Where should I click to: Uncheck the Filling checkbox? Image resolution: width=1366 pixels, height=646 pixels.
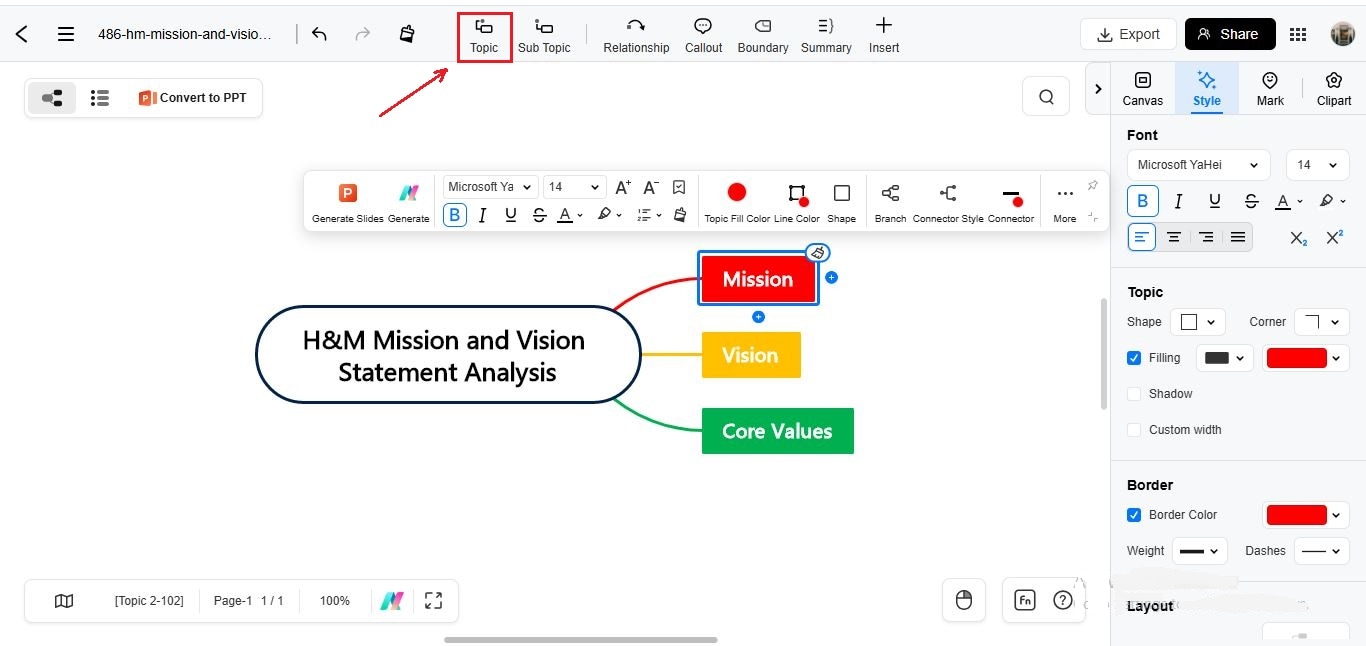[x=1134, y=358]
